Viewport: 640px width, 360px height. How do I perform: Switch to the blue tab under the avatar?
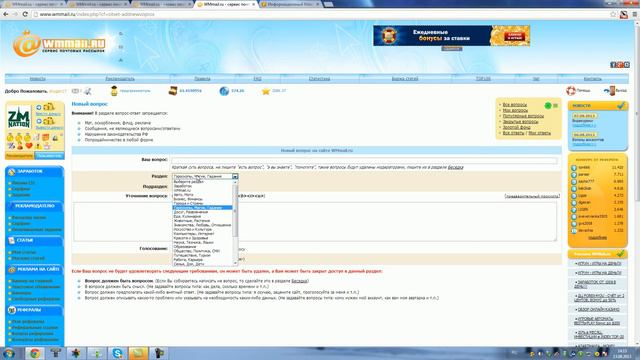click(x=49, y=156)
